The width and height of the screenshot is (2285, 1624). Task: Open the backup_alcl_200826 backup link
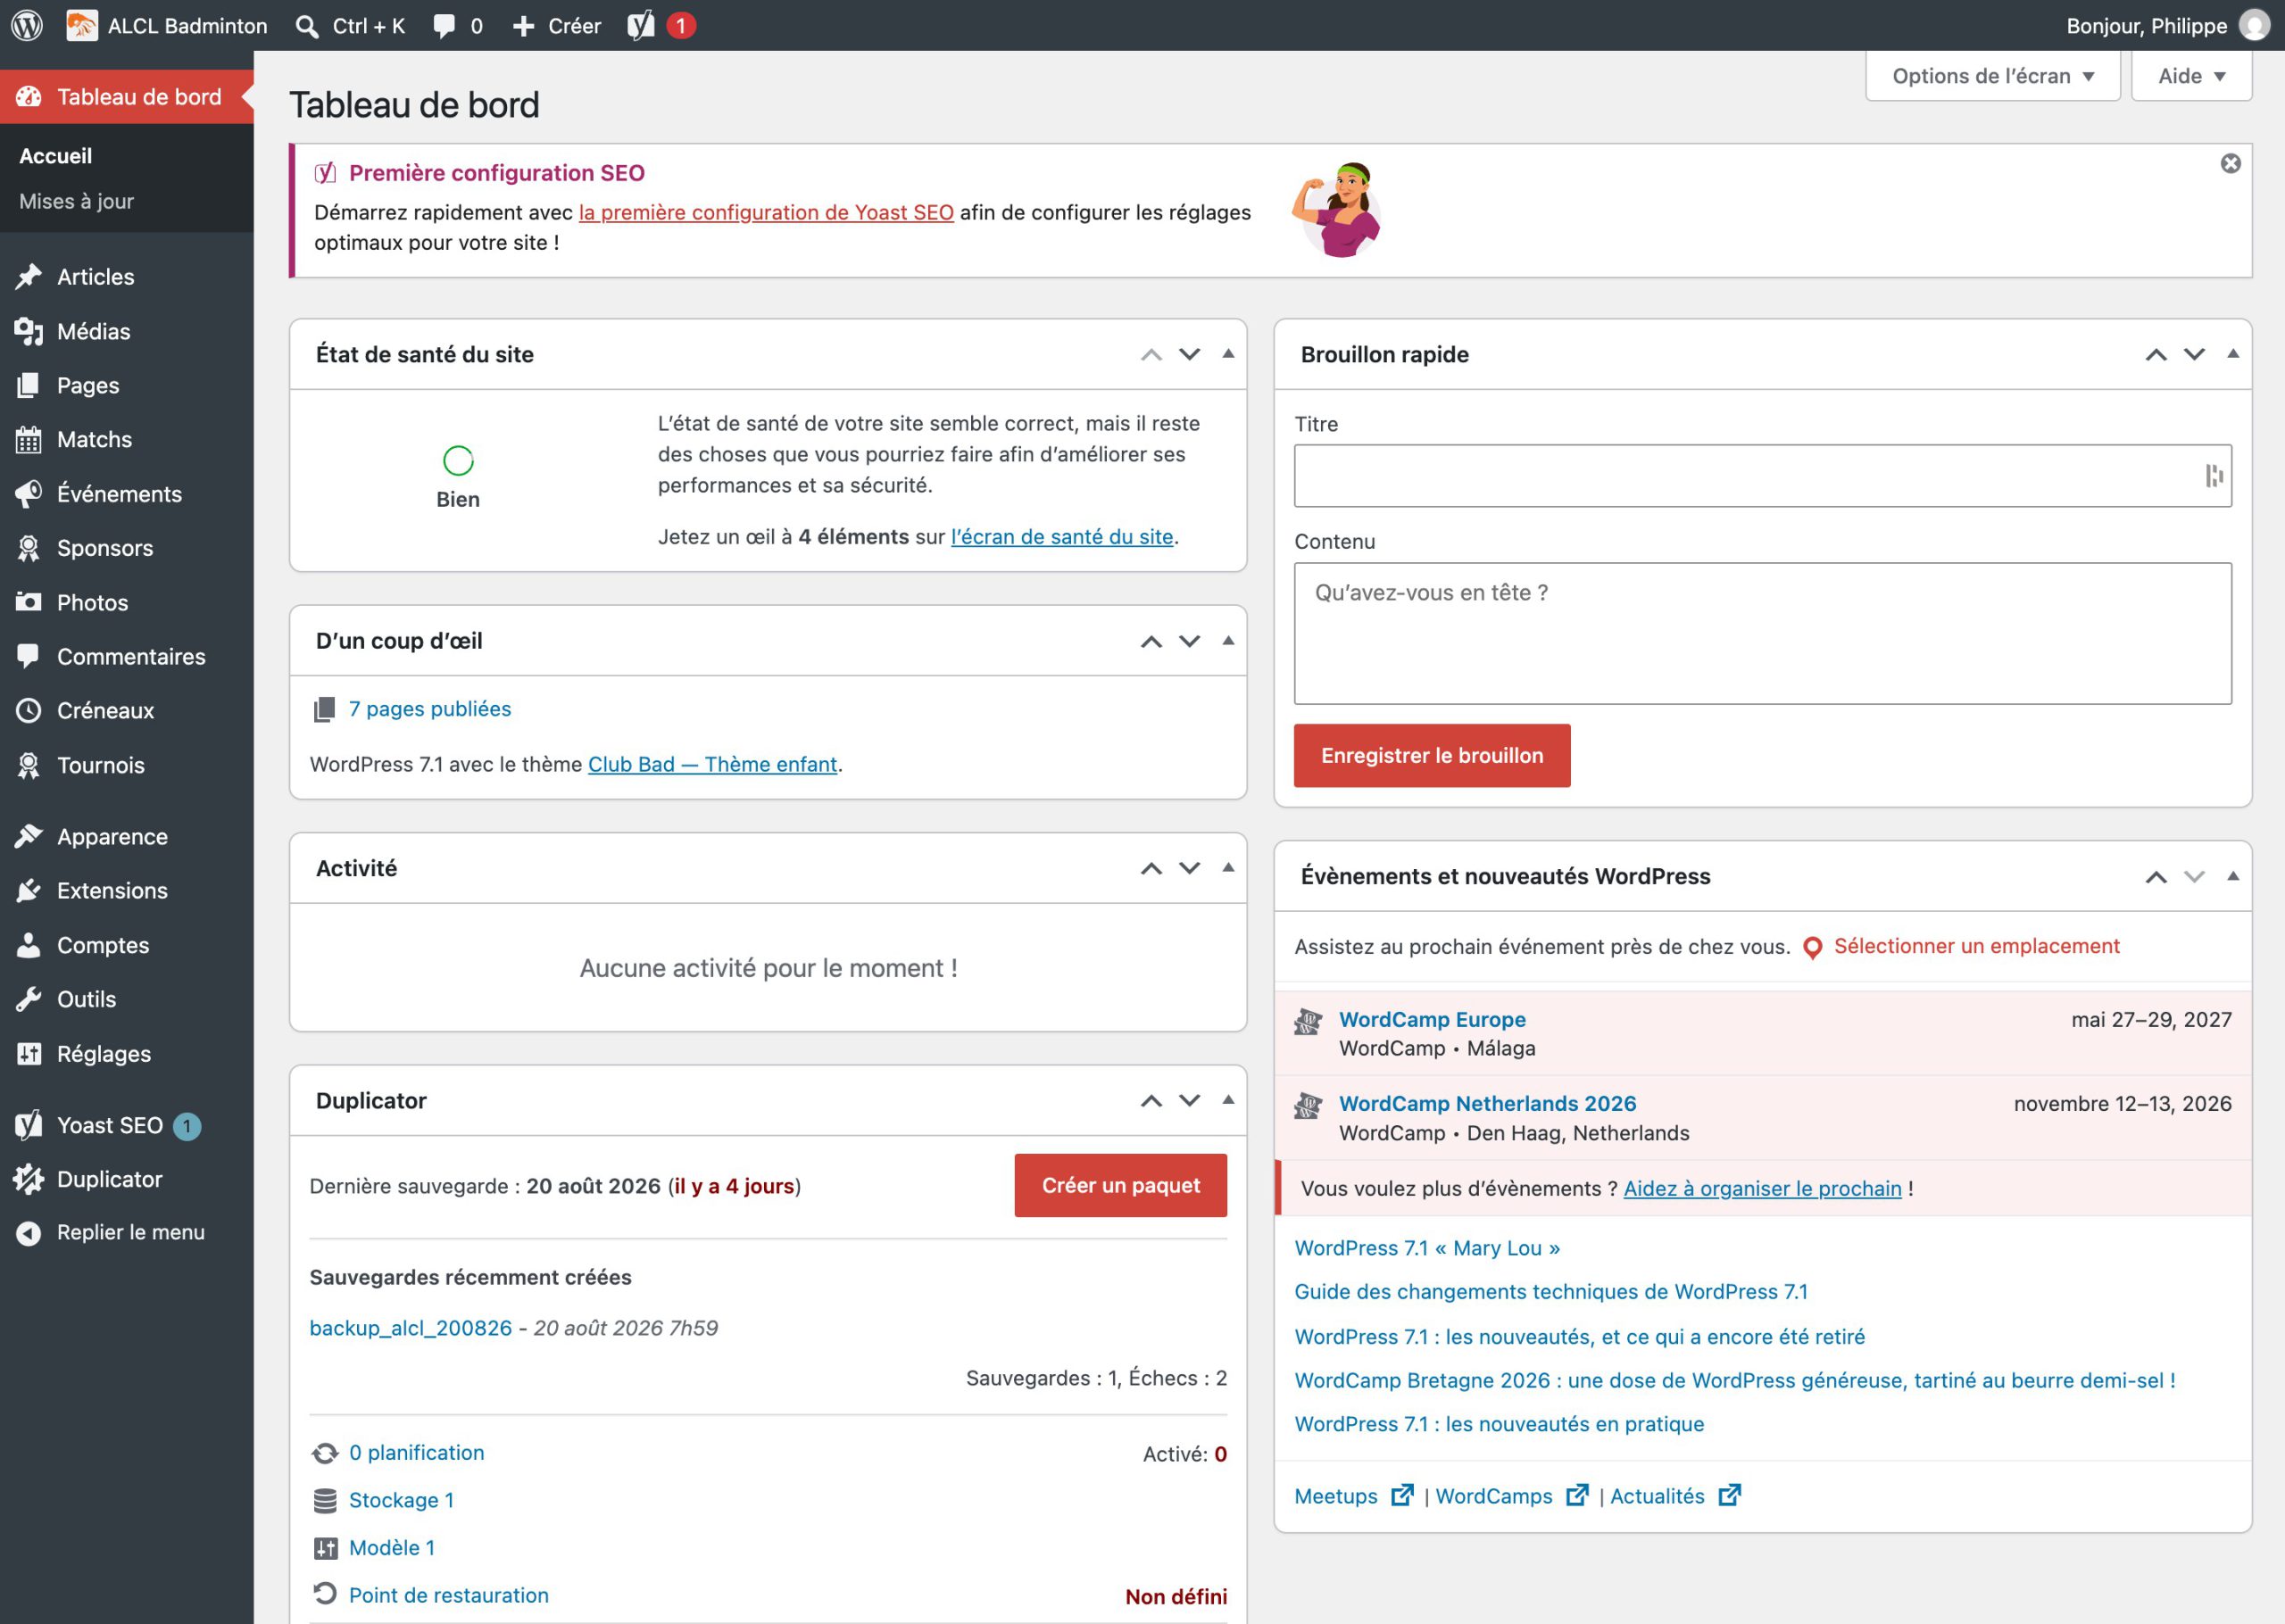coord(410,1328)
